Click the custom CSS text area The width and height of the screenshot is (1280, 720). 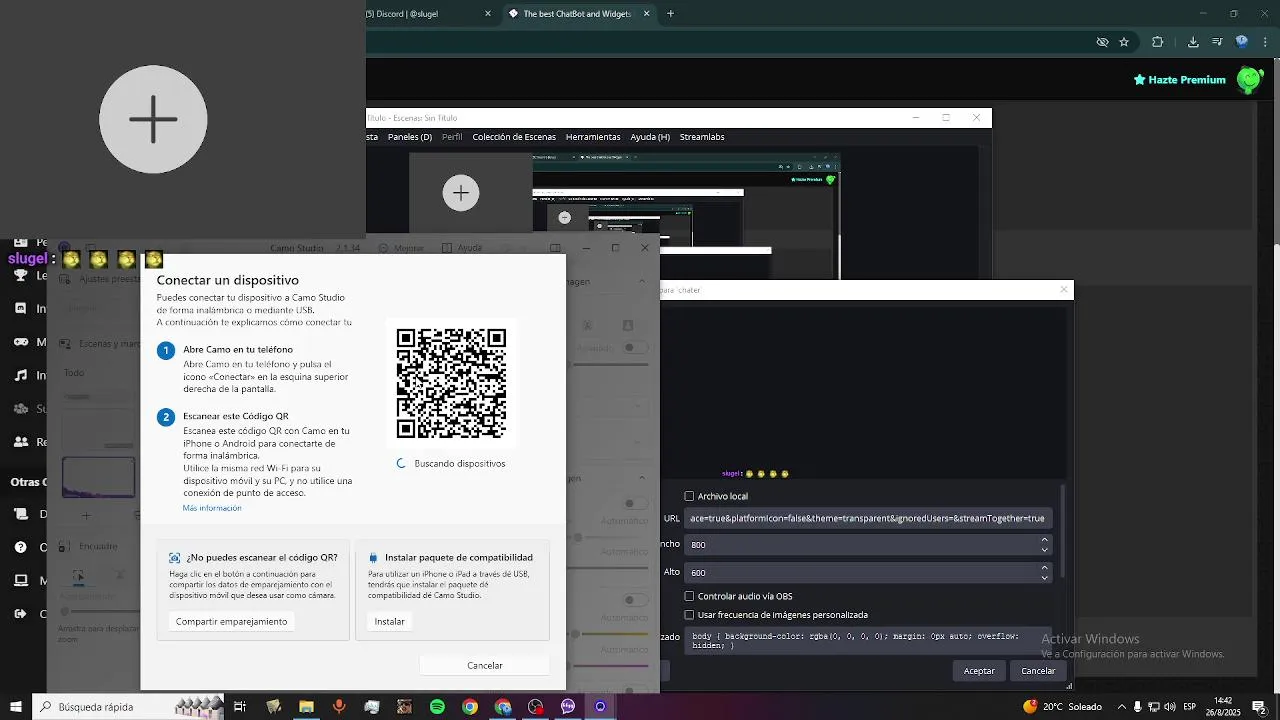pyautogui.click(x=868, y=641)
